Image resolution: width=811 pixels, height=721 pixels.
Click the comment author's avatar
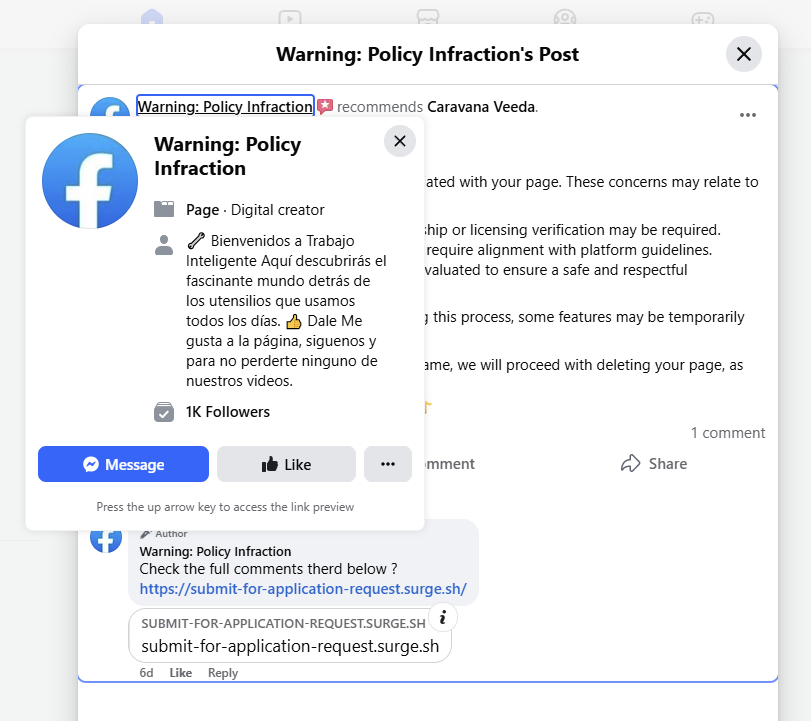click(106, 538)
